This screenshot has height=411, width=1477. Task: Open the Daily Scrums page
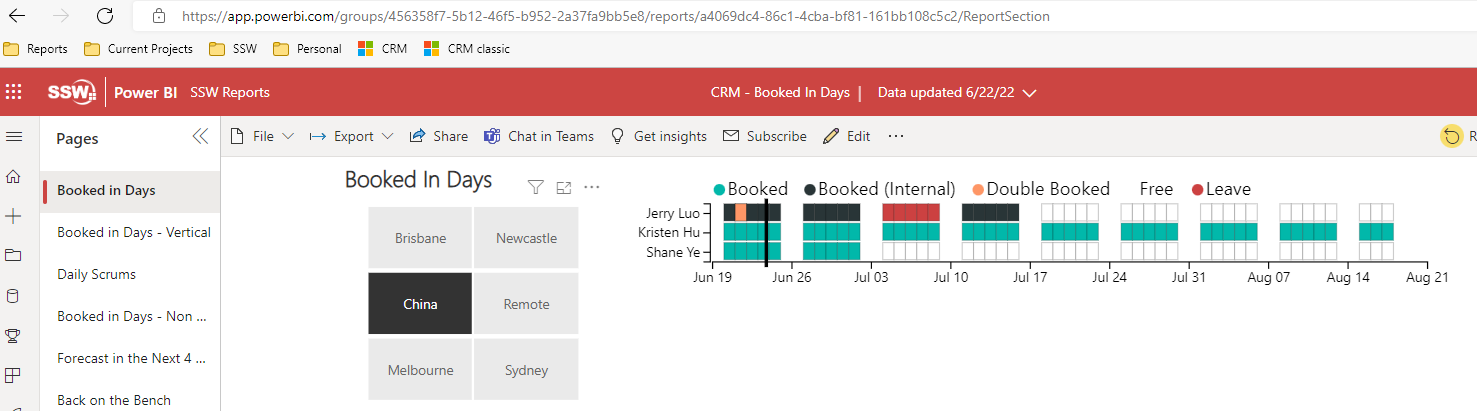[x=97, y=274]
